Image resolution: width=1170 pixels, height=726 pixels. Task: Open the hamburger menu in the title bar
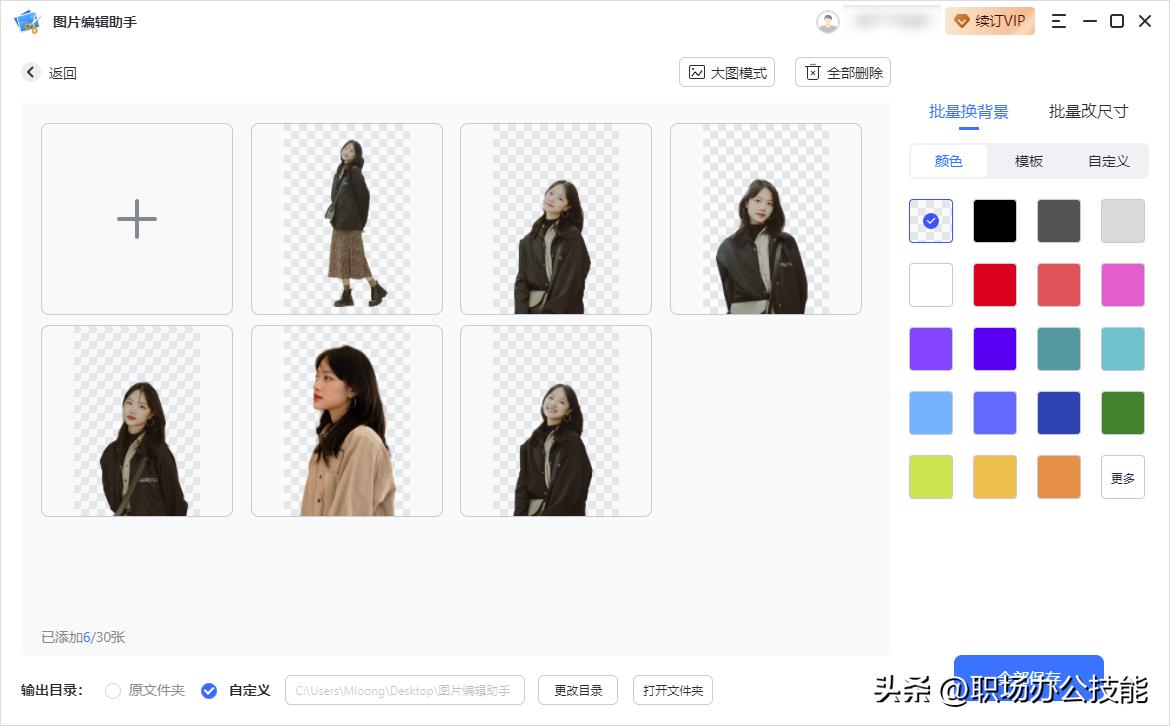1059,21
